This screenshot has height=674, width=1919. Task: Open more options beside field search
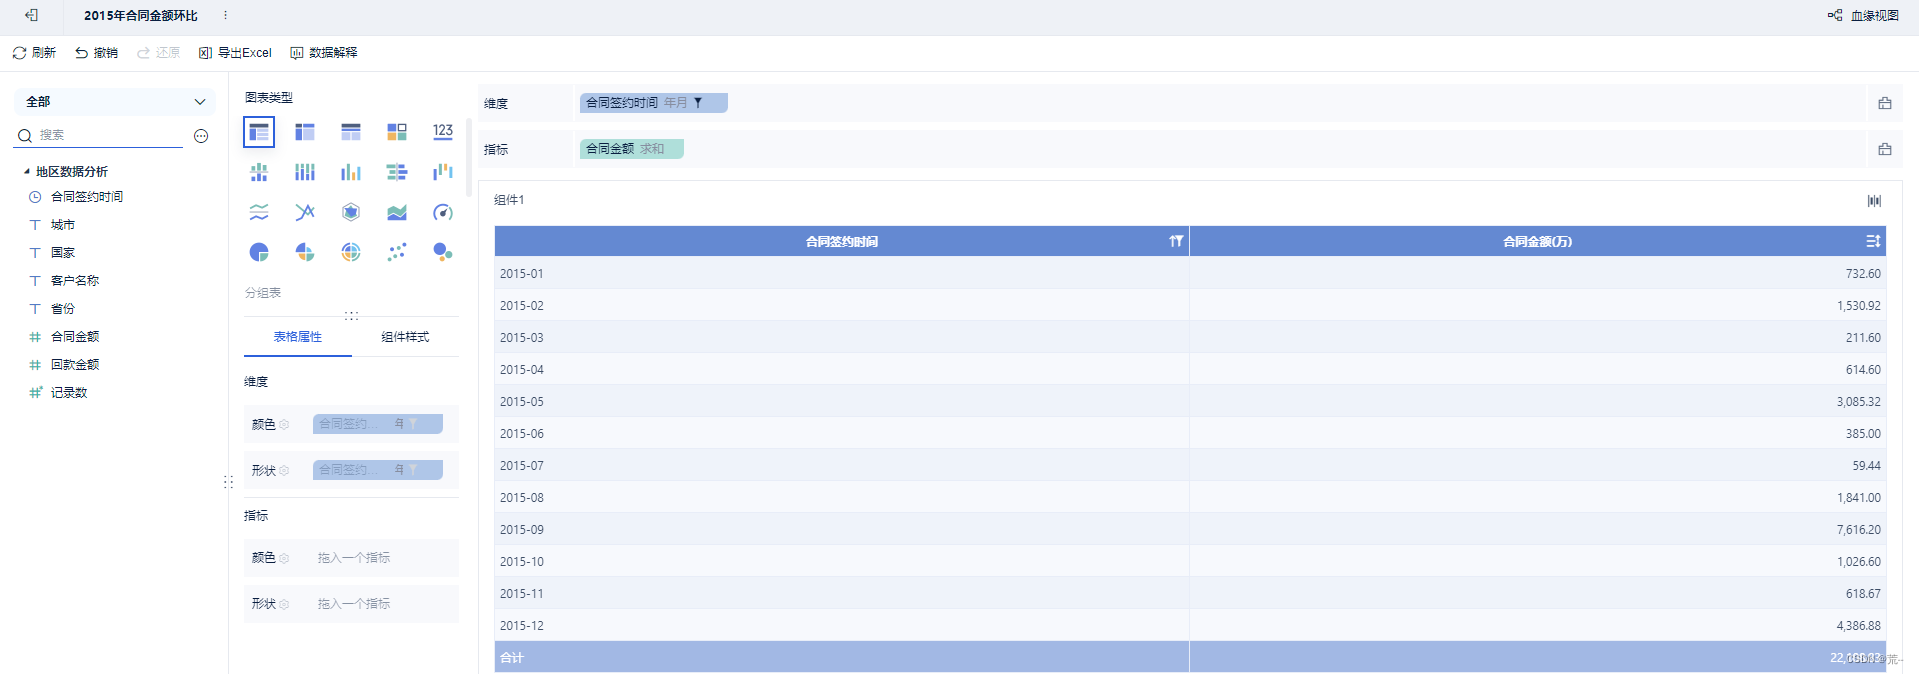tap(201, 136)
